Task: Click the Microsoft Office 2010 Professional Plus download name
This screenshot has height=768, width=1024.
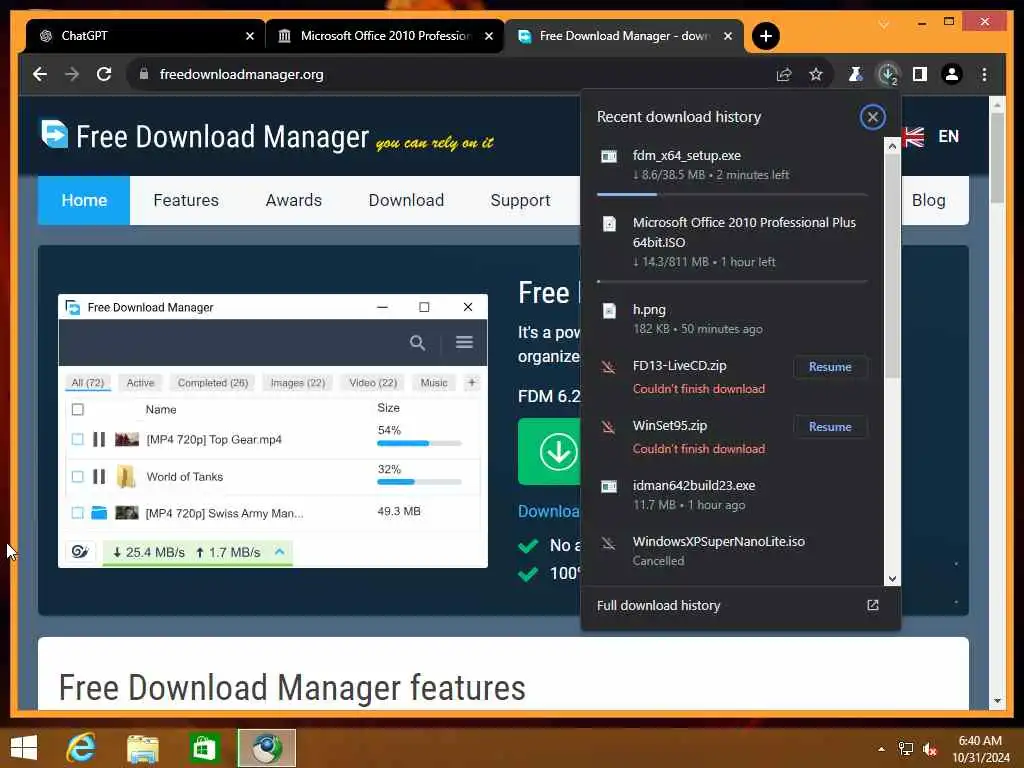Action: pos(744,232)
